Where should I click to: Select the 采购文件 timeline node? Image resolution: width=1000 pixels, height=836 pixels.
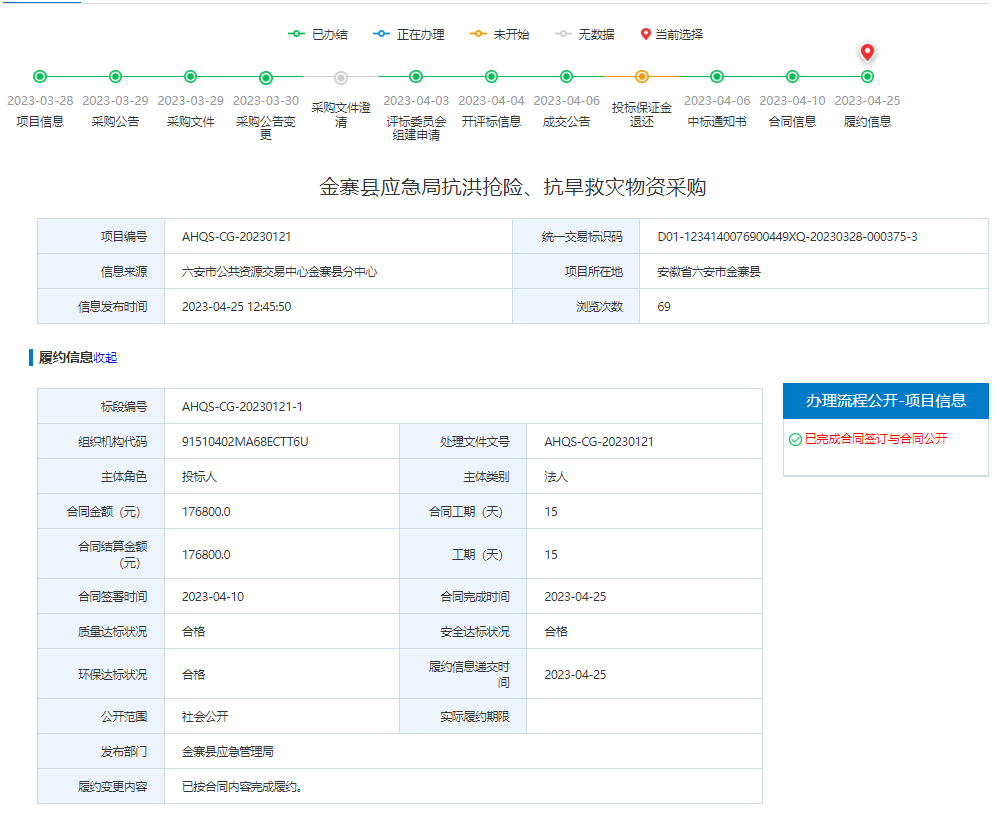(x=190, y=77)
